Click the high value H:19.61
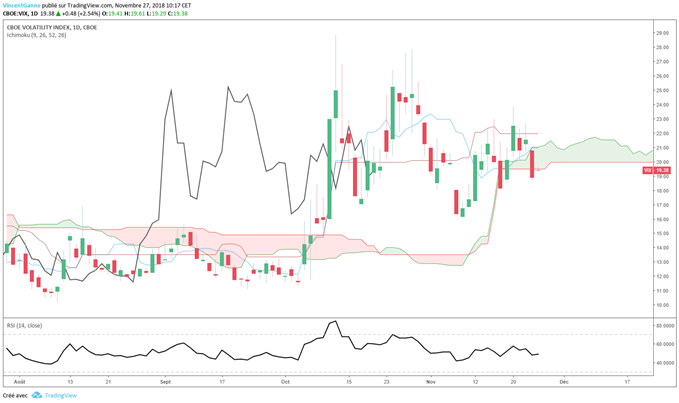The height and width of the screenshot is (403, 679). tap(134, 14)
